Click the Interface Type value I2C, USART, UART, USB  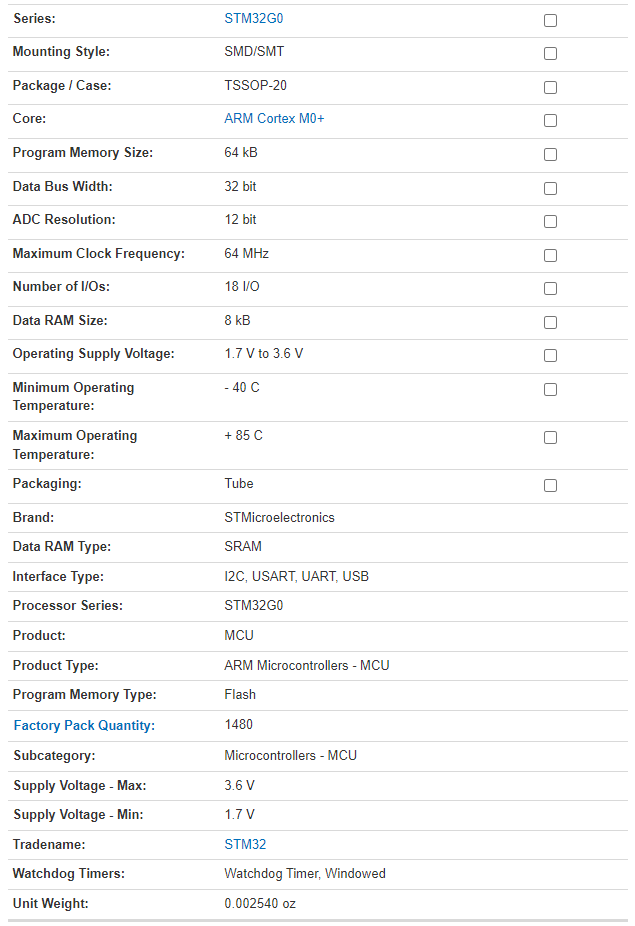[294, 577]
